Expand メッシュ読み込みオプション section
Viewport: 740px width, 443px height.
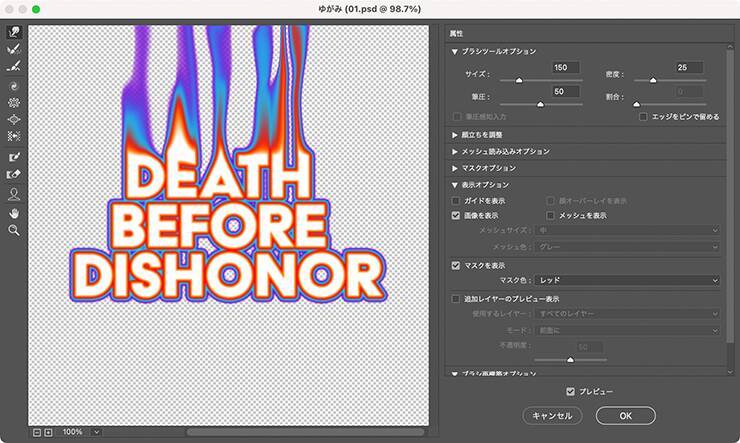454,151
